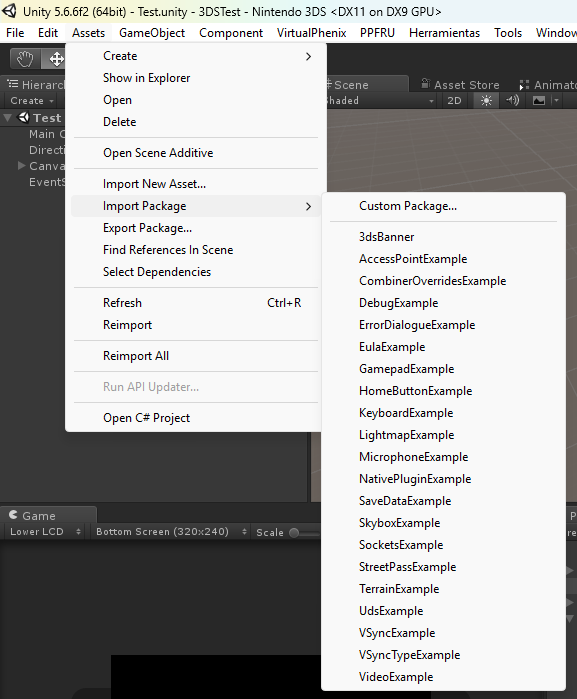Open the GameObject menu
Viewport: 577px width, 699px height.
[152, 33]
